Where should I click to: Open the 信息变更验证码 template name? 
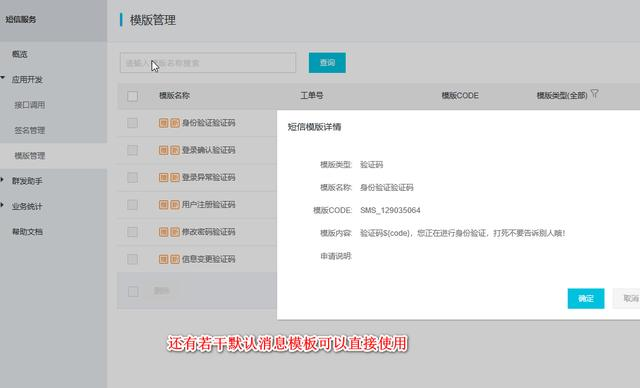tap(208, 259)
